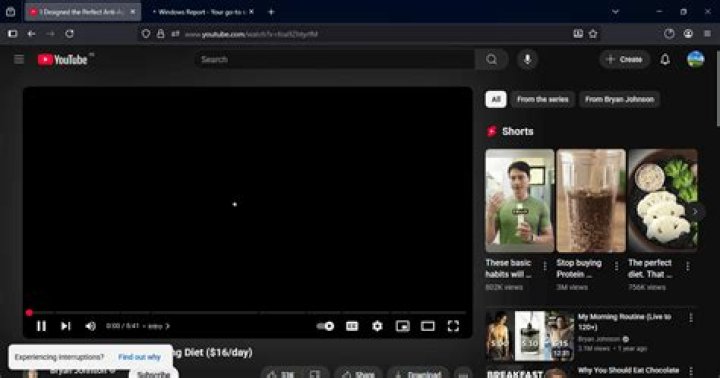Toggle reader view in address bar
This screenshot has width=720, height=378.
pyautogui.click(x=578, y=34)
